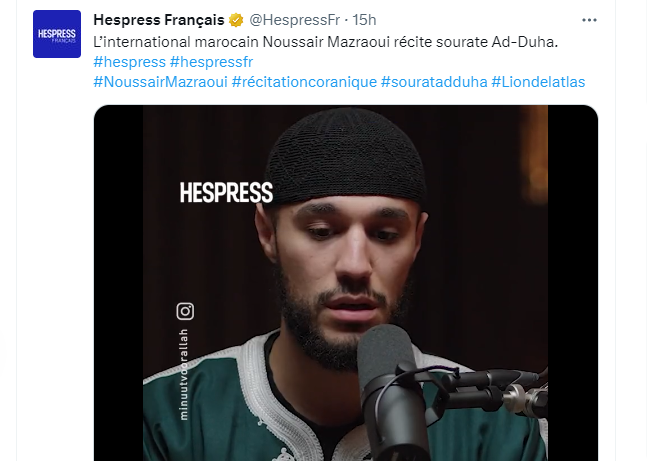Play the embedded tweet video
The image size is (647, 461).
[x=346, y=283]
